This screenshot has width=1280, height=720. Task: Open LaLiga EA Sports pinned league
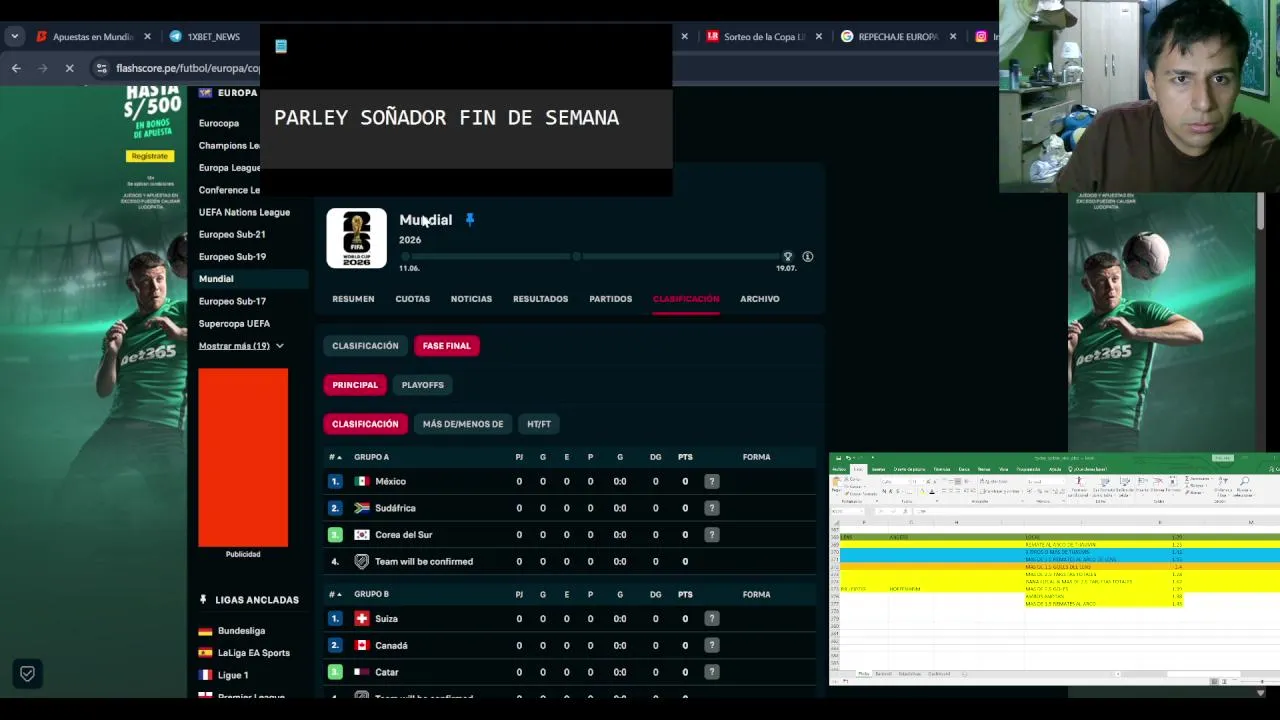[x=253, y=653]
